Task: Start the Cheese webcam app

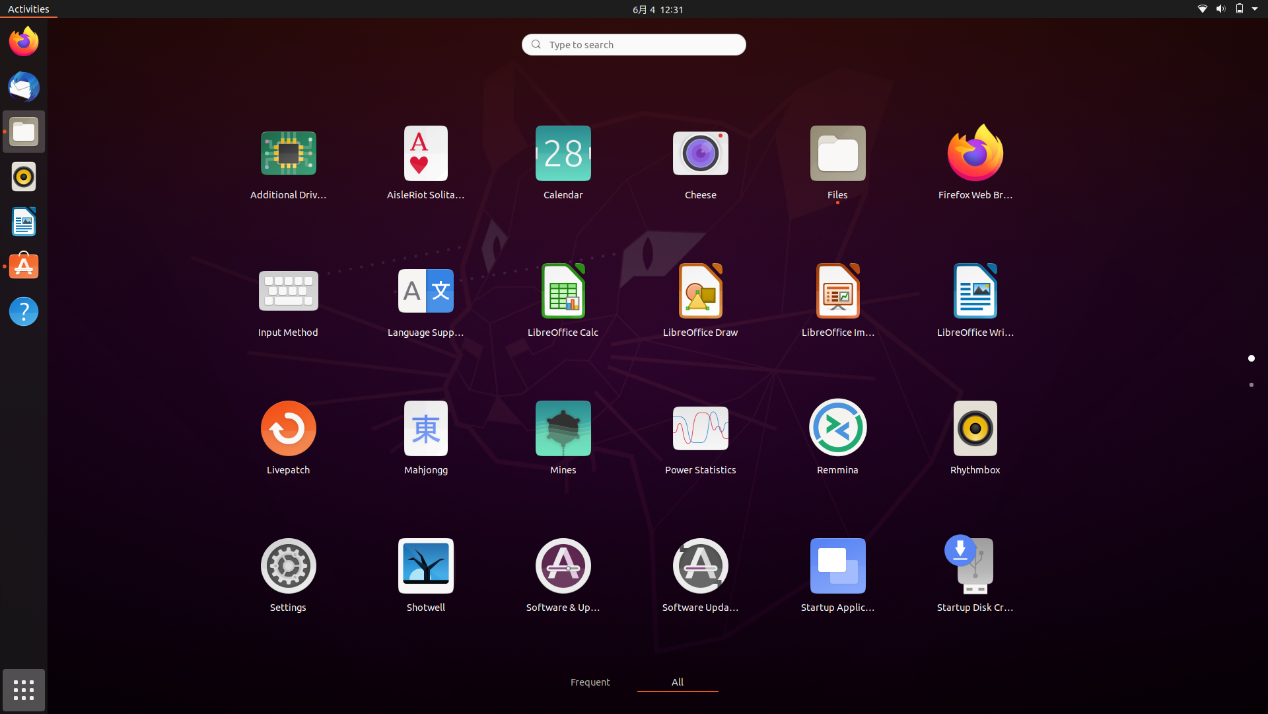Action: [700, 154]
